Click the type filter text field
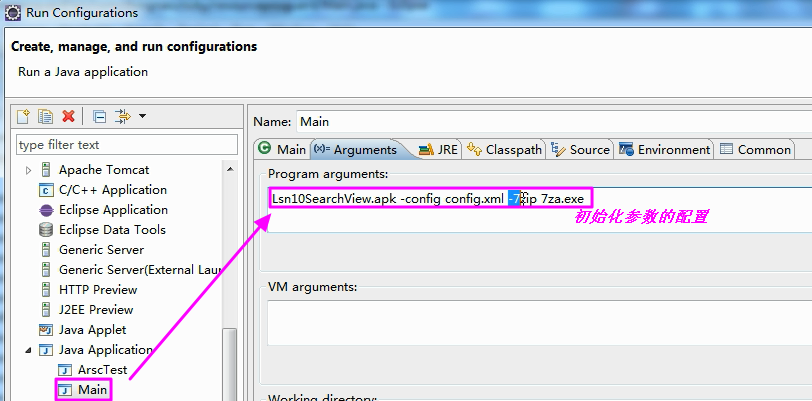The image size is (812, 401). click(127, 145)
